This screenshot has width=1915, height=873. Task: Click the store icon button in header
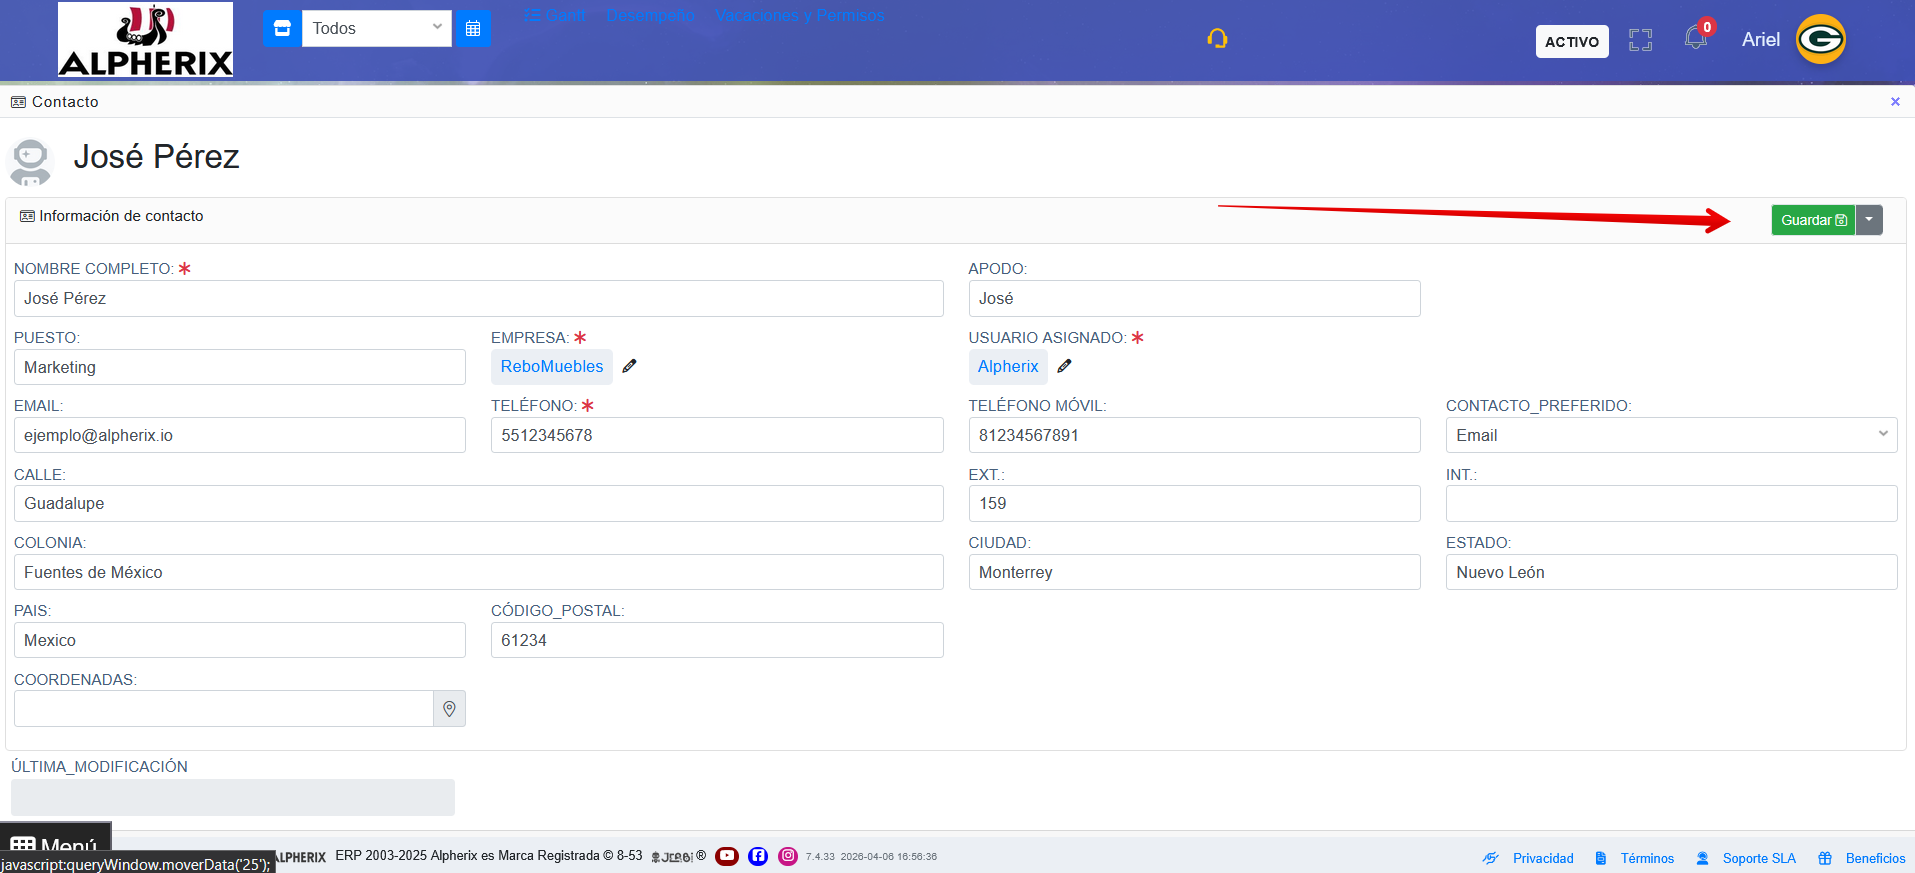tap(282, 28)
